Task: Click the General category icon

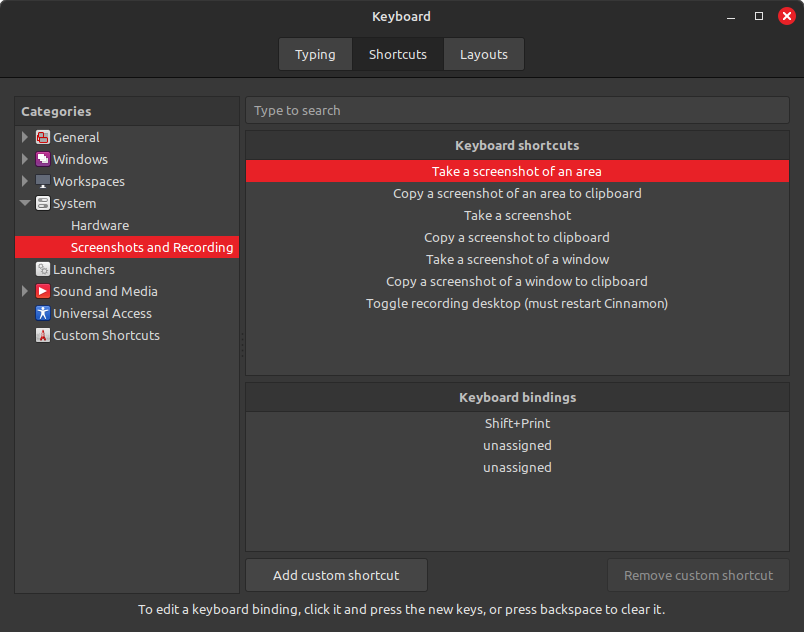Action: (x=43, y=138)
